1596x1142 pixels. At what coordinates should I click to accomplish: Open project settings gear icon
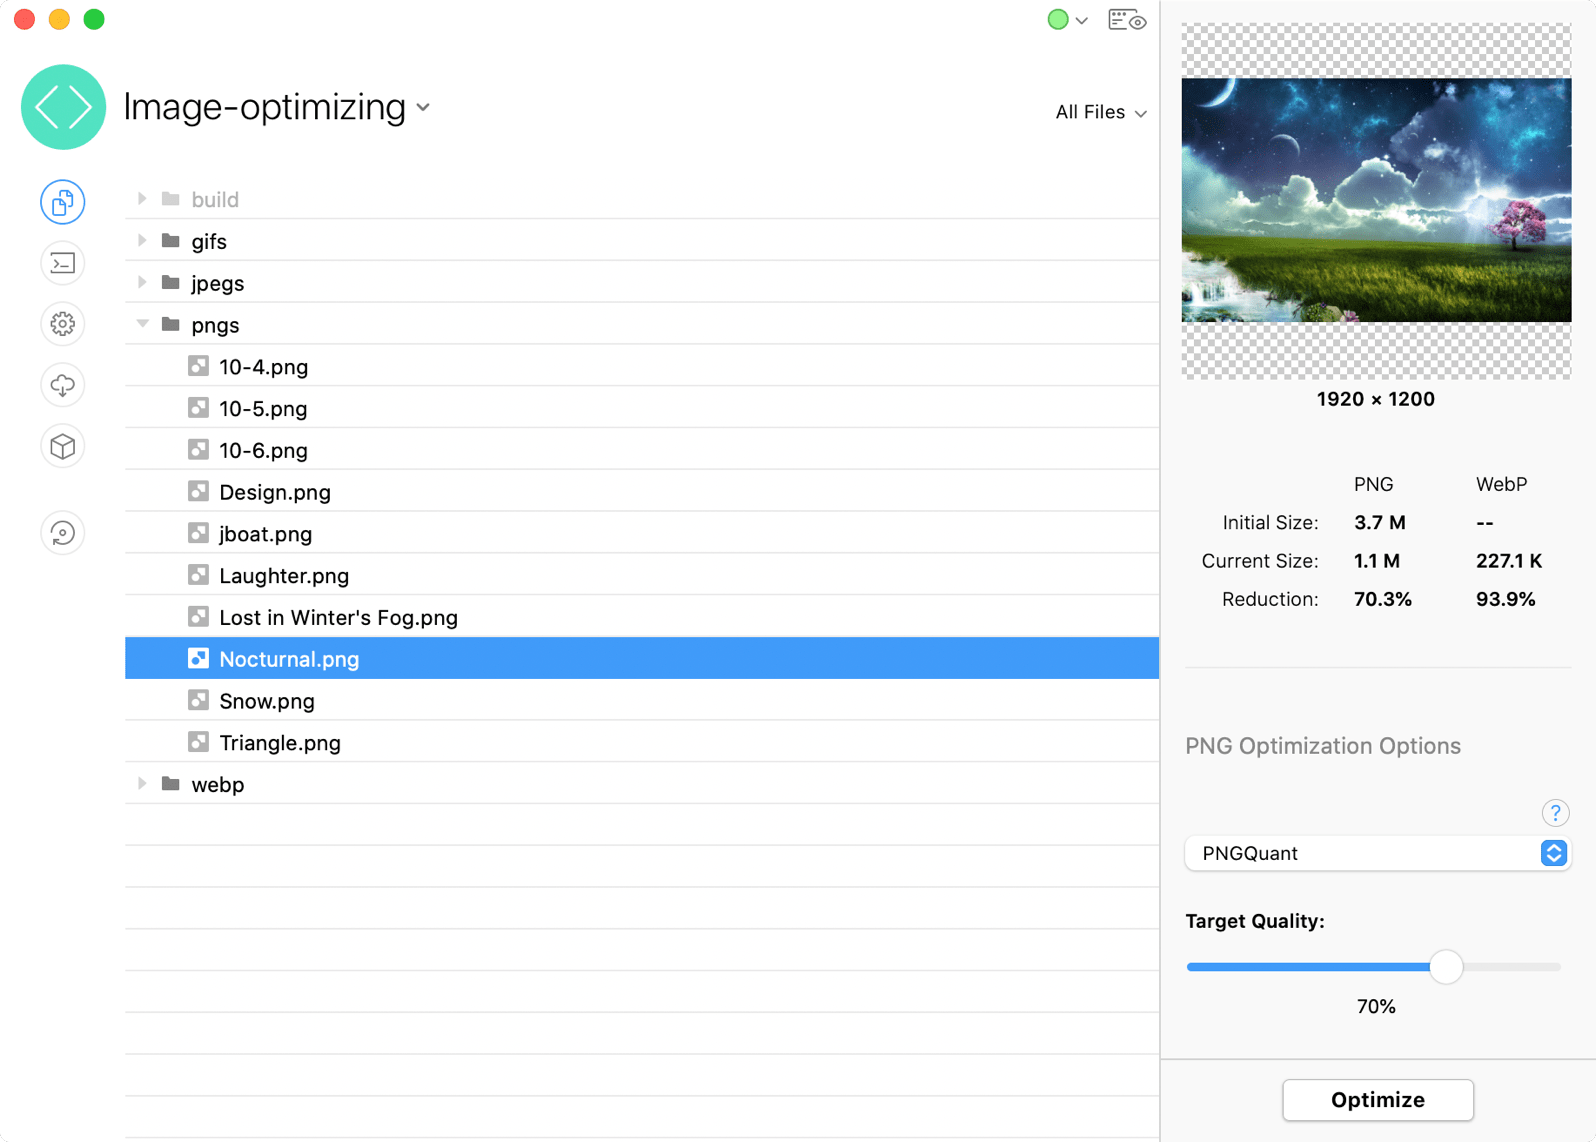pos(62,324)
